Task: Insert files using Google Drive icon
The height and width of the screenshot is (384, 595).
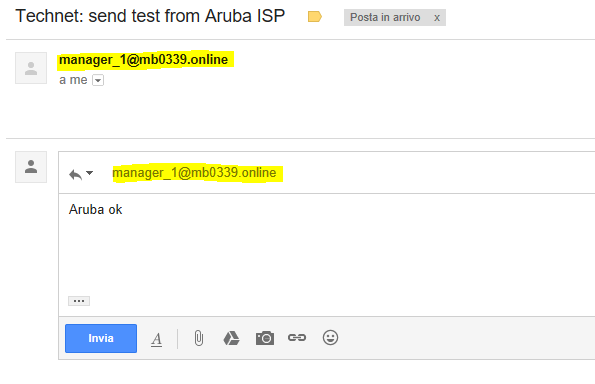Action: (231, 338)
